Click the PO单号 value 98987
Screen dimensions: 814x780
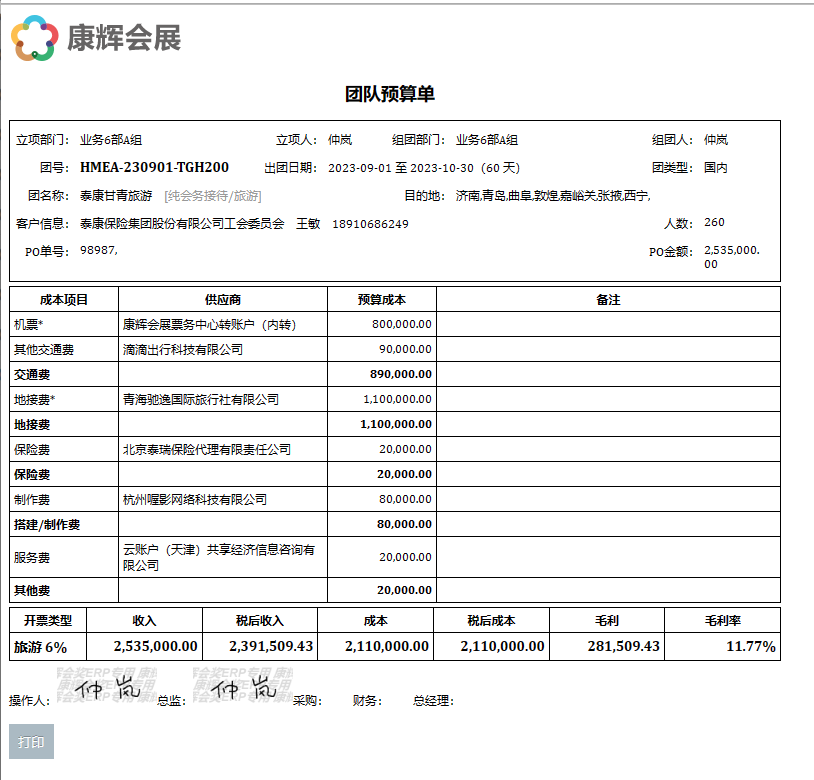98,250
